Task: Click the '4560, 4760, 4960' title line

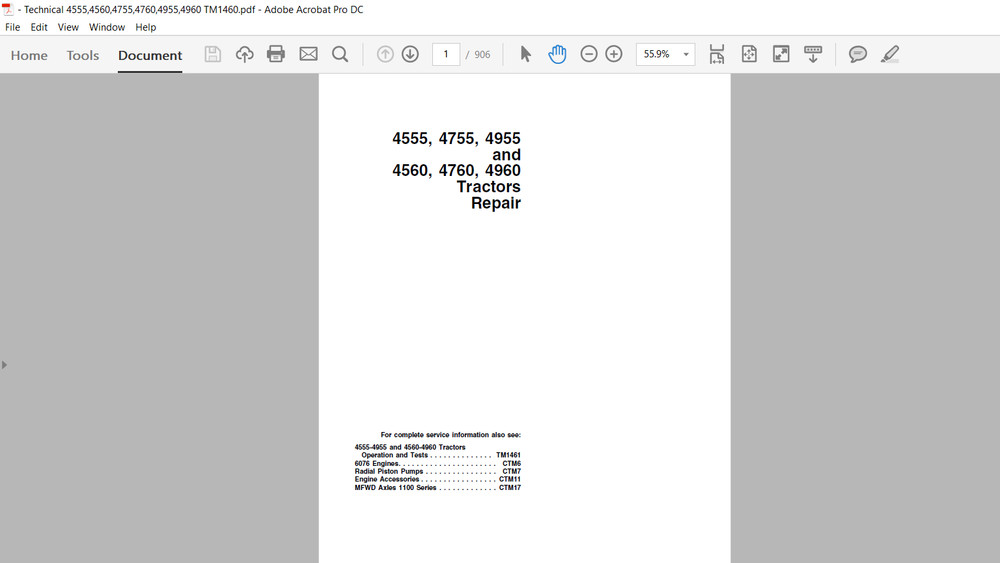Action: (456, 170)
